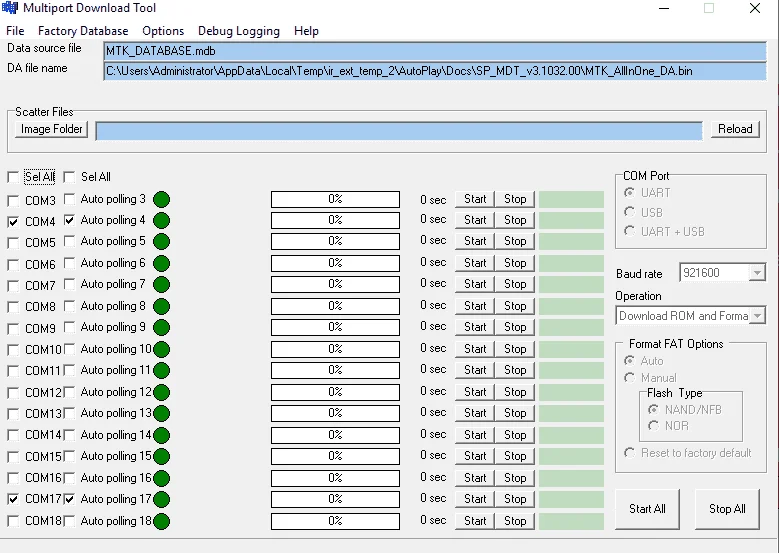Click the green status circle beside Auto polling 4
779x553 pixels.
pos(161,220)
